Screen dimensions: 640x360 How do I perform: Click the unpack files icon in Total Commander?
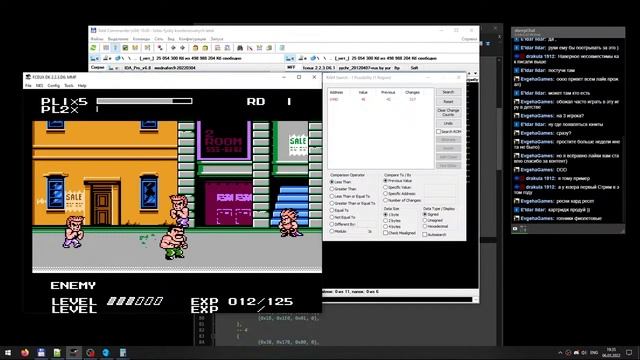coord(205,48)
